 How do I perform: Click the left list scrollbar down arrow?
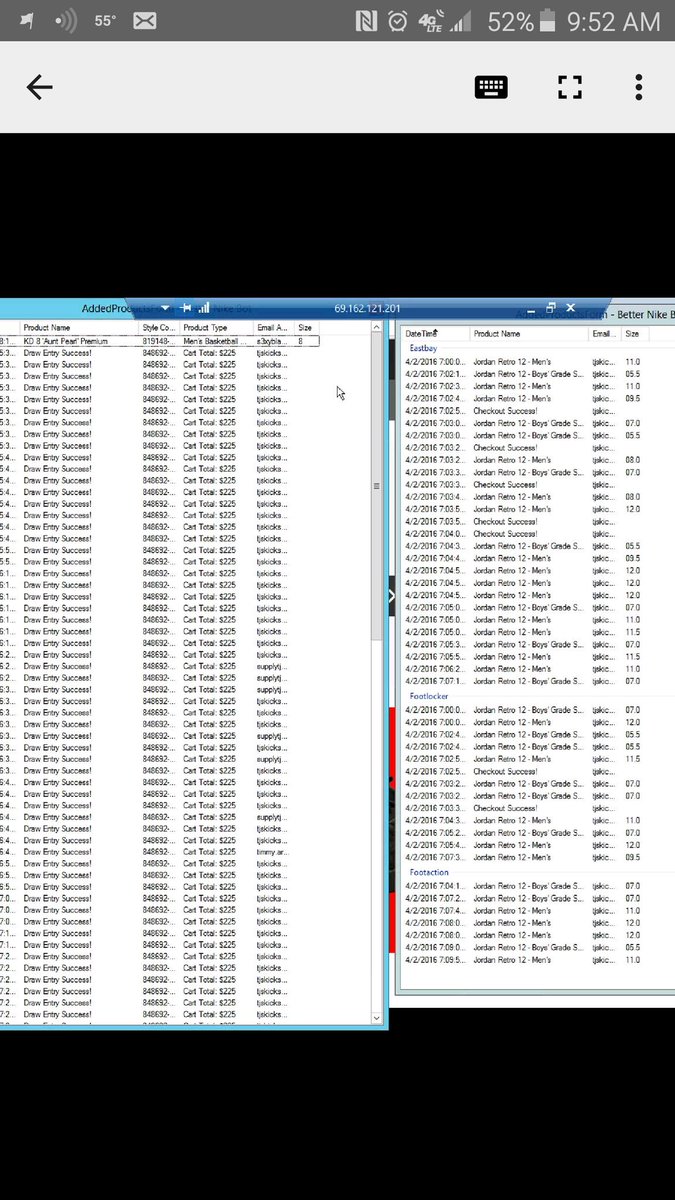(x=377, y=1018)
